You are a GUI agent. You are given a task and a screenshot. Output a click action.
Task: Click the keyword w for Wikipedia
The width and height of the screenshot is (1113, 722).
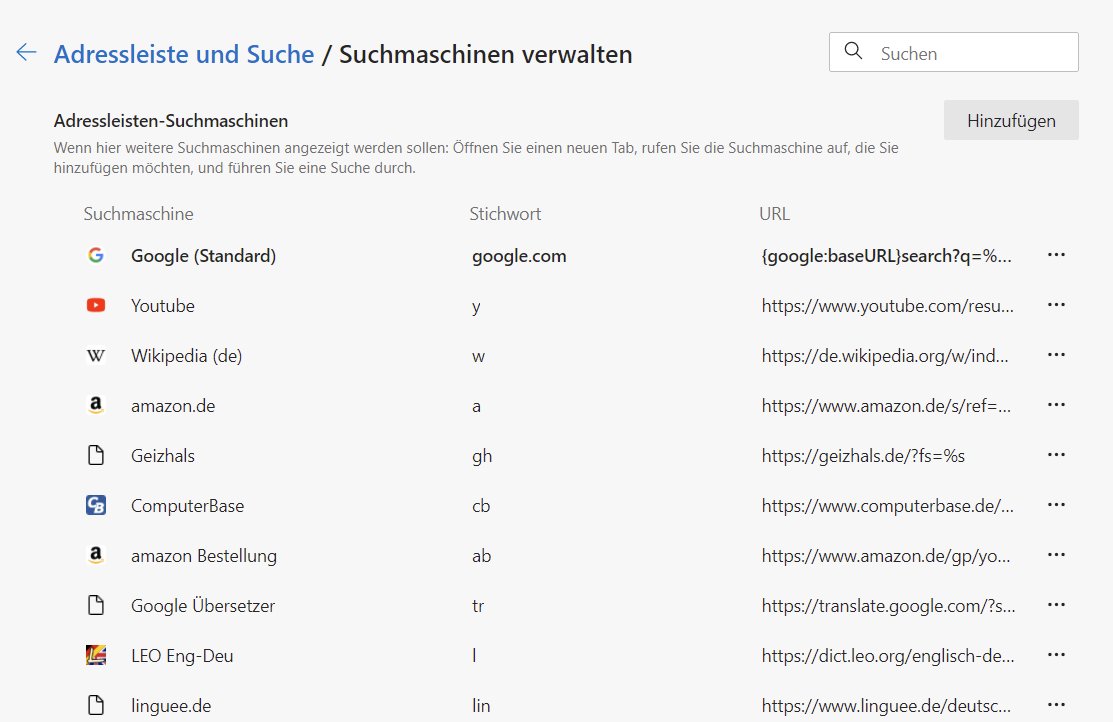click(x=478, y=356)
